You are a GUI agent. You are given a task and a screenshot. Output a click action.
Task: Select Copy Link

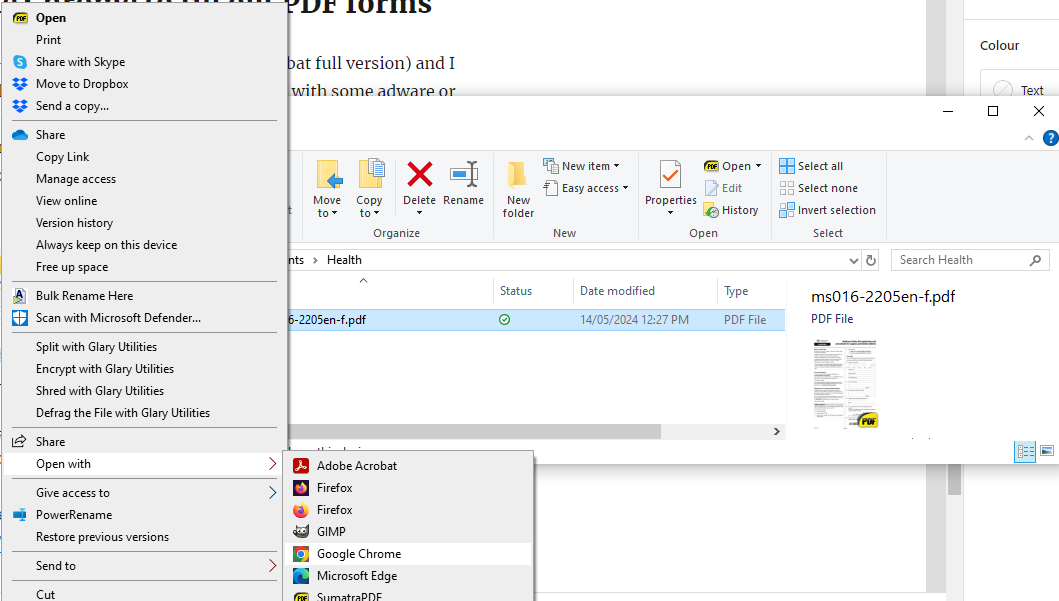(144, 157)
